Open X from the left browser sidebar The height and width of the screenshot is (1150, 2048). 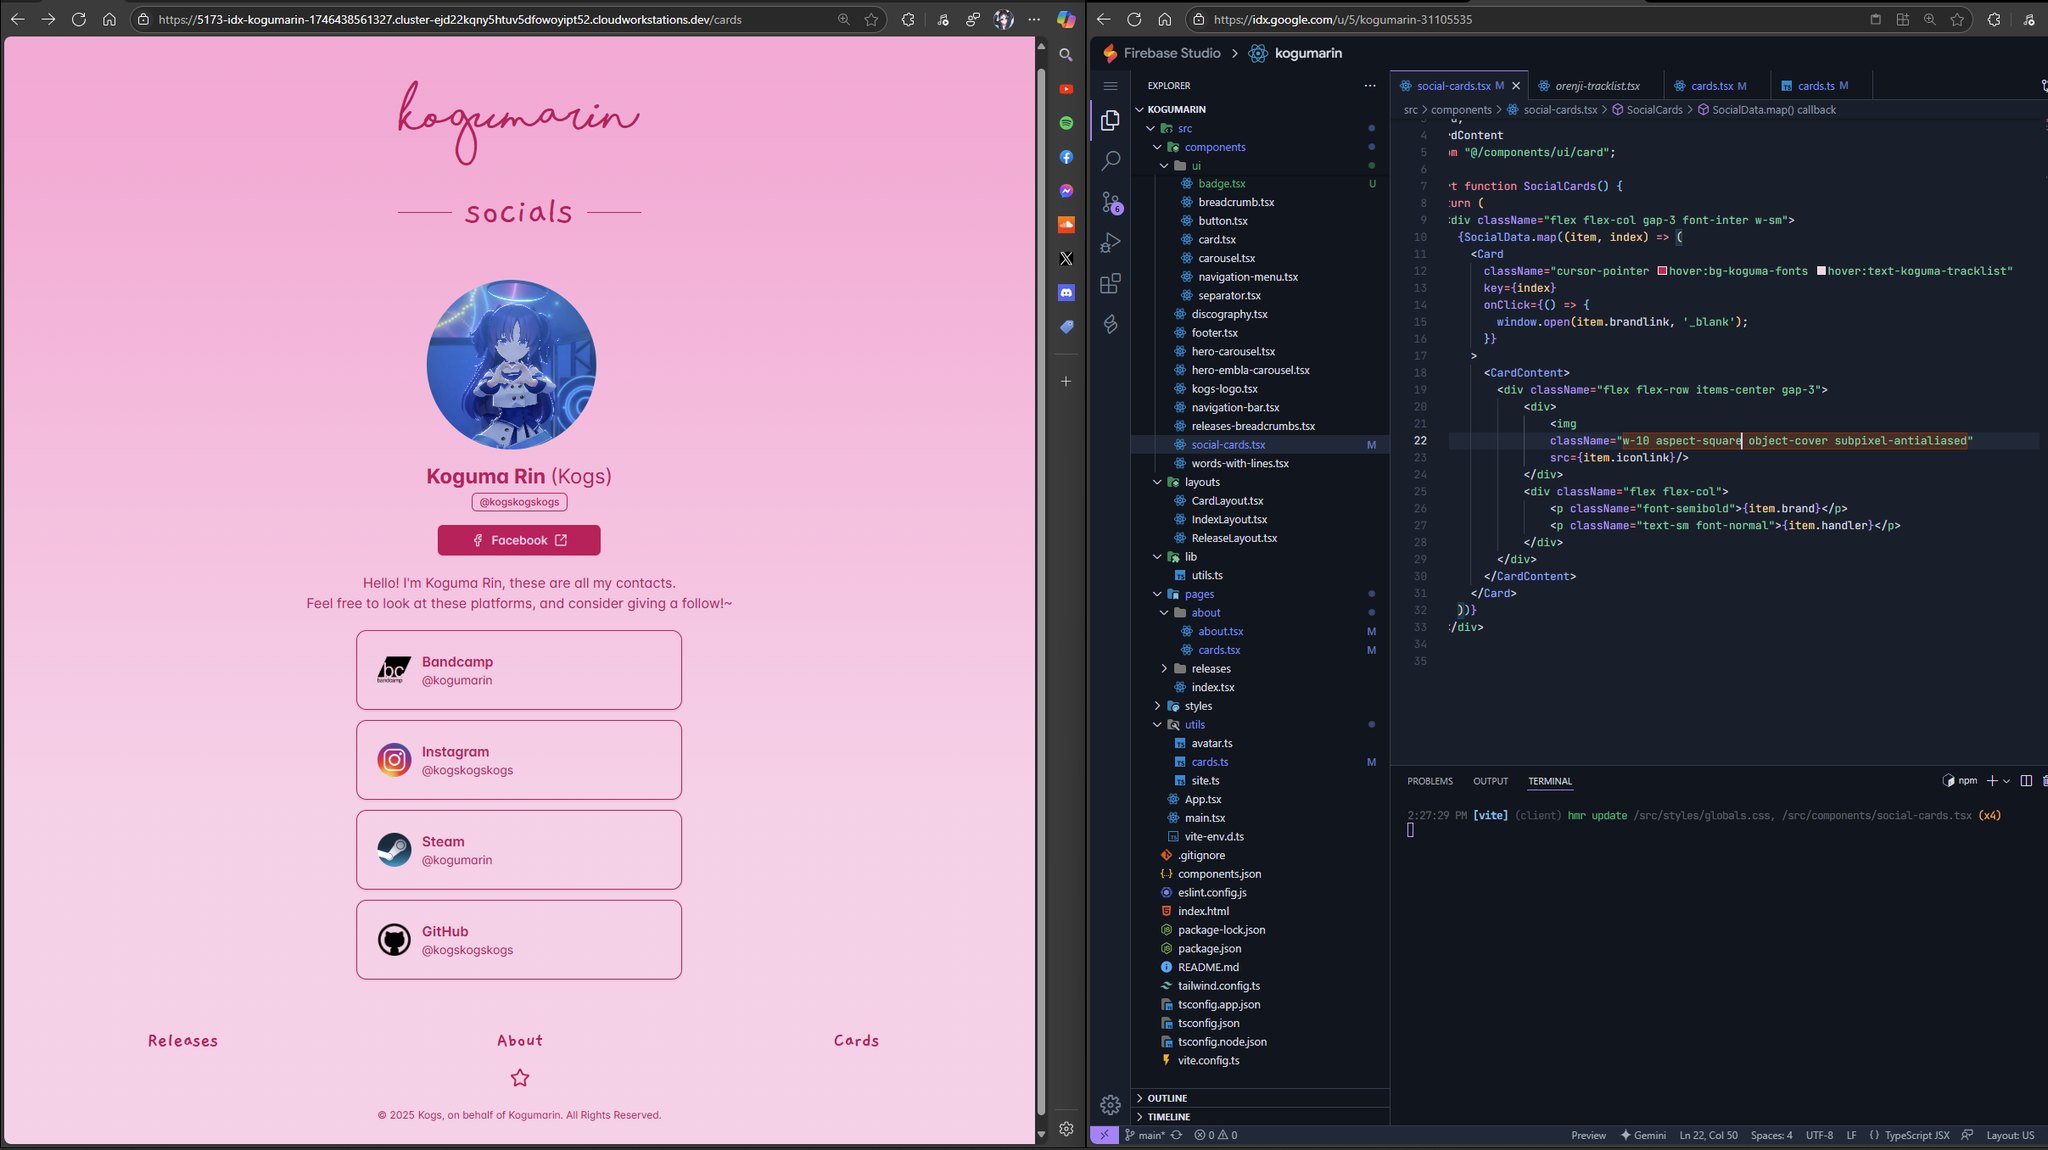point(1066,259)
